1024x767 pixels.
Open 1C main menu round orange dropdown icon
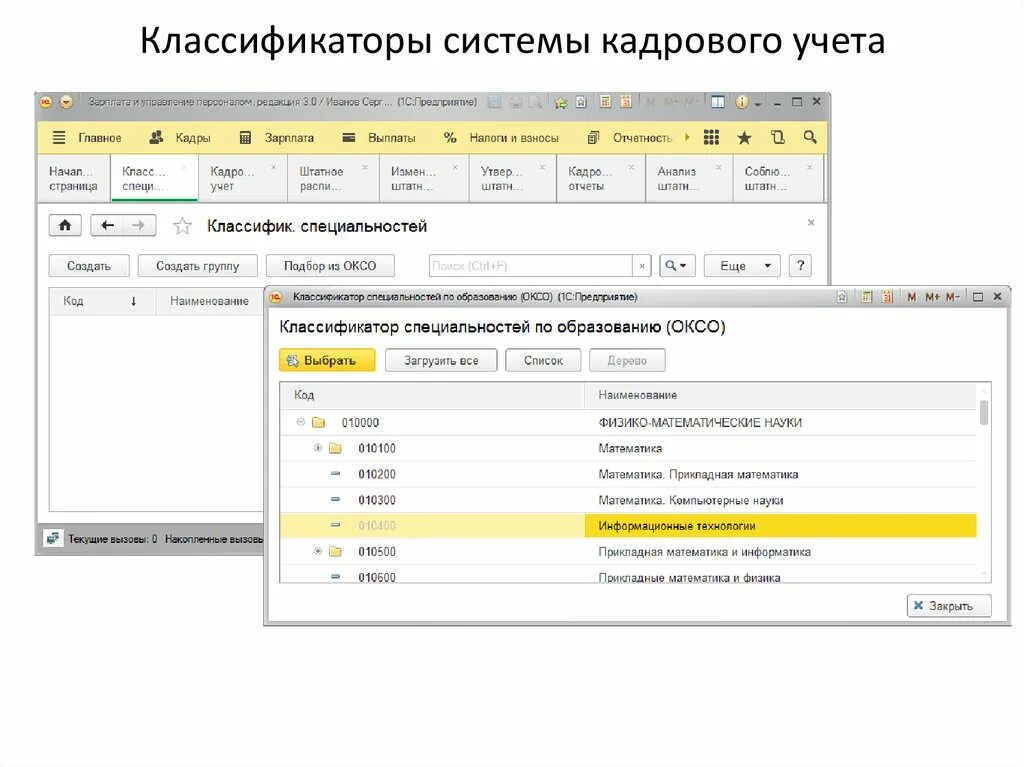[x=66, y=102]
